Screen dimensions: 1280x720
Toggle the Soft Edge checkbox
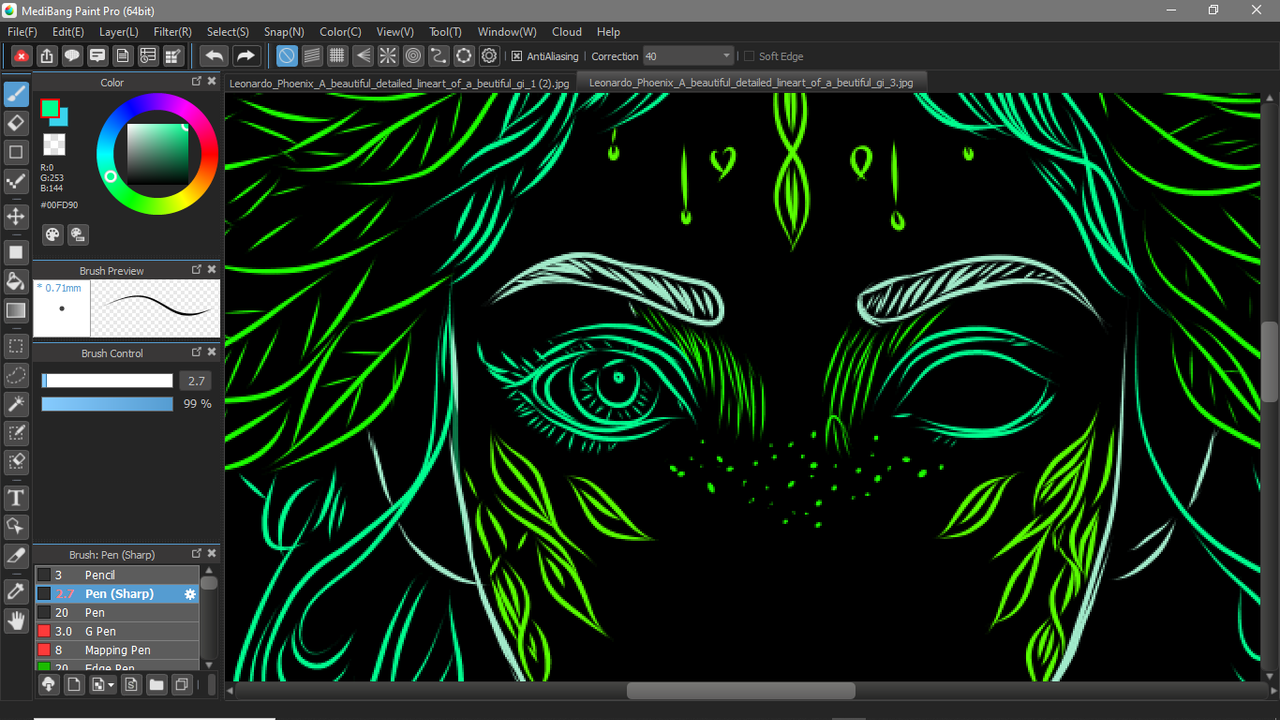click(x=749, y=56)
